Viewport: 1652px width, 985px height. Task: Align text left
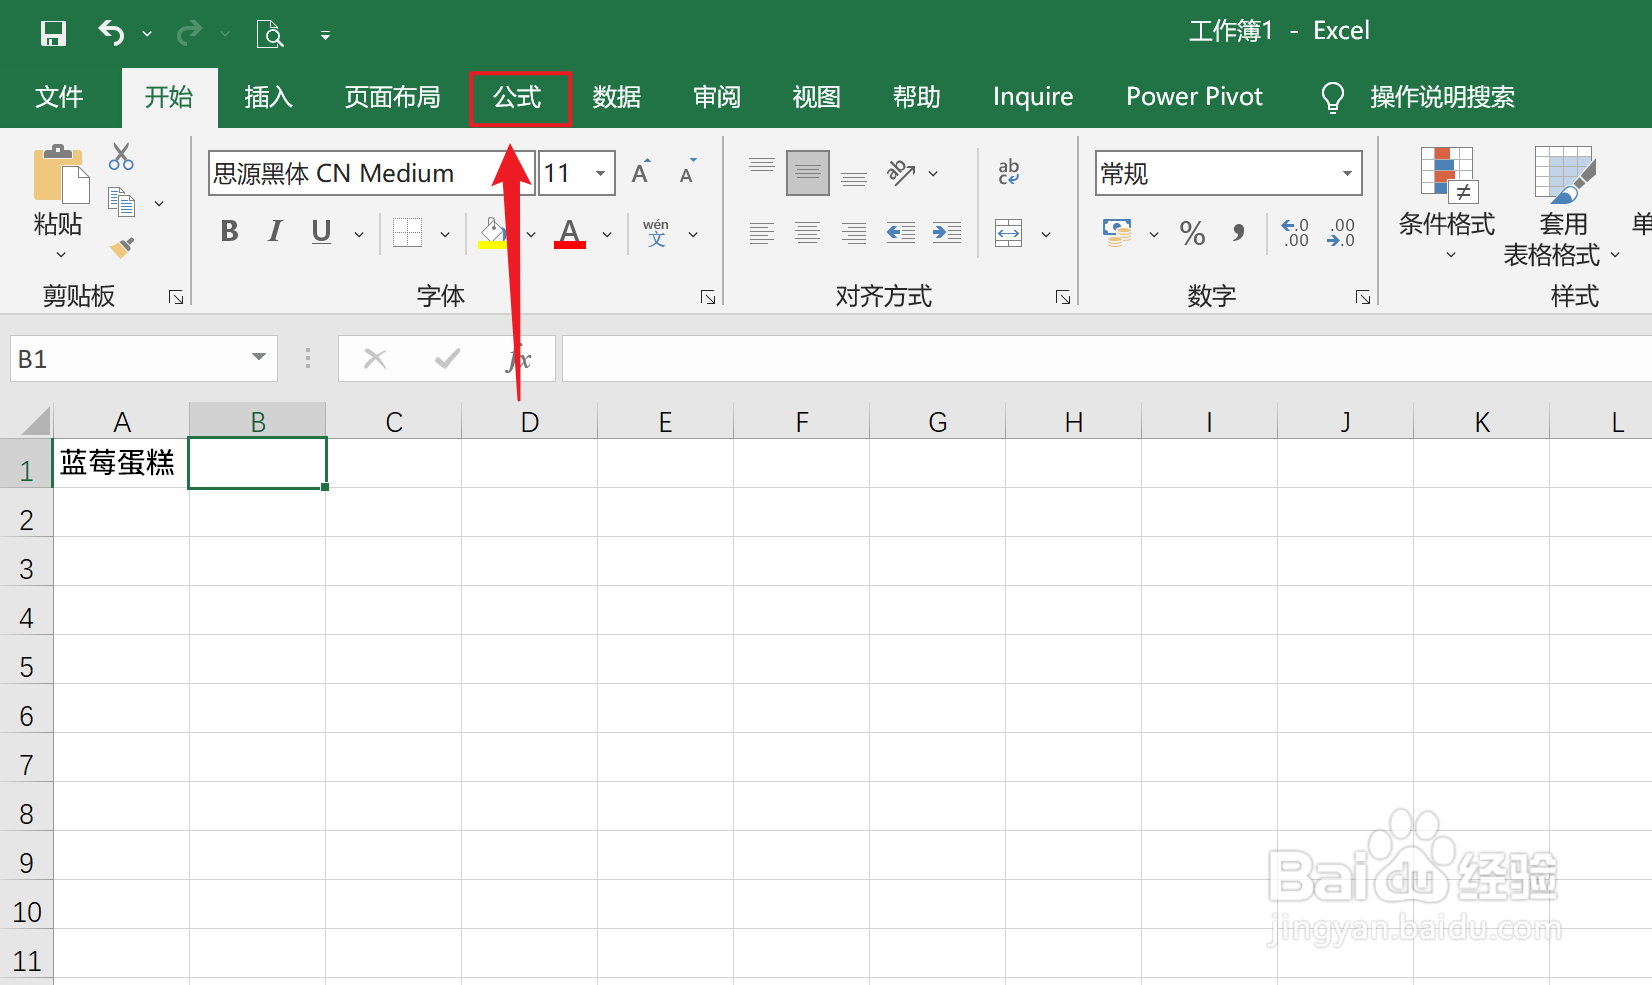tap(762, 233)
